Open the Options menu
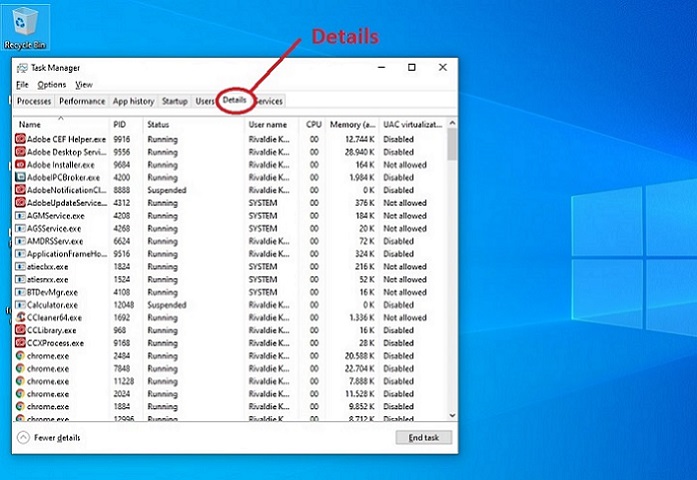The width and height of the screenshot is (697, 480). (x=51, y=85)
